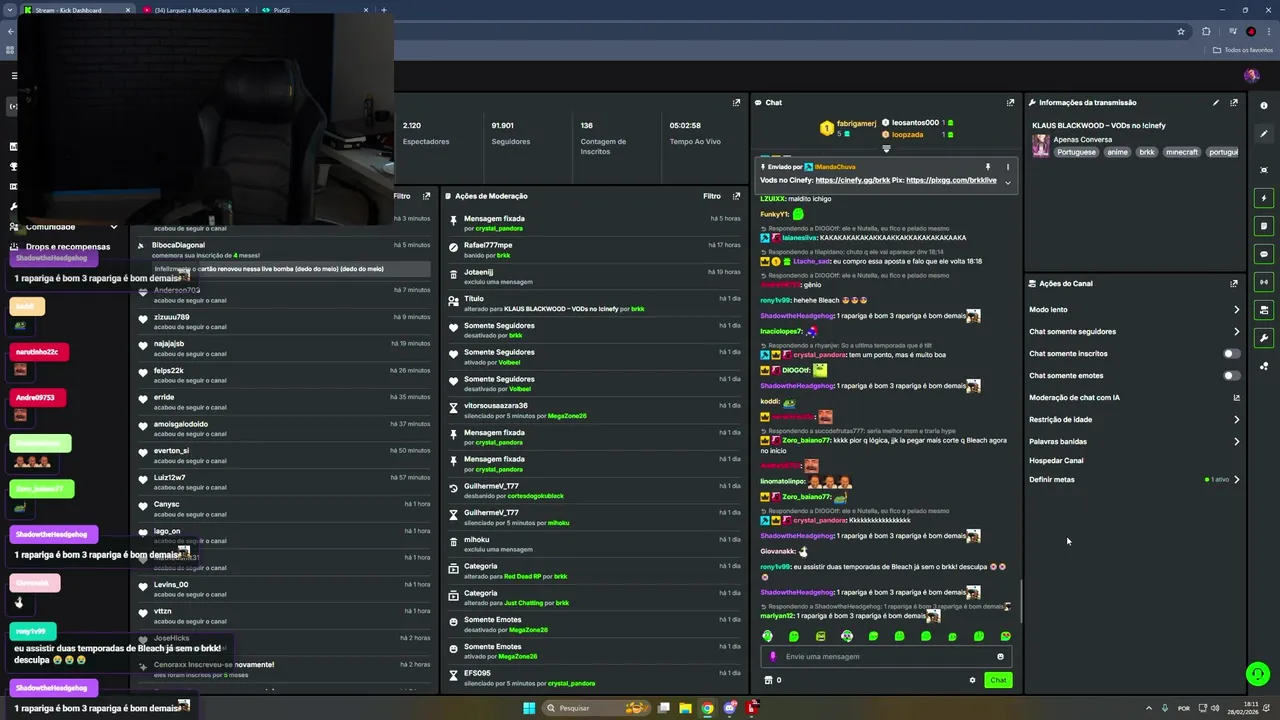Open the pixgg.com/brkklive link
Image resolution: width=1280 pixels, height=720 pixels.
(951, 180)
